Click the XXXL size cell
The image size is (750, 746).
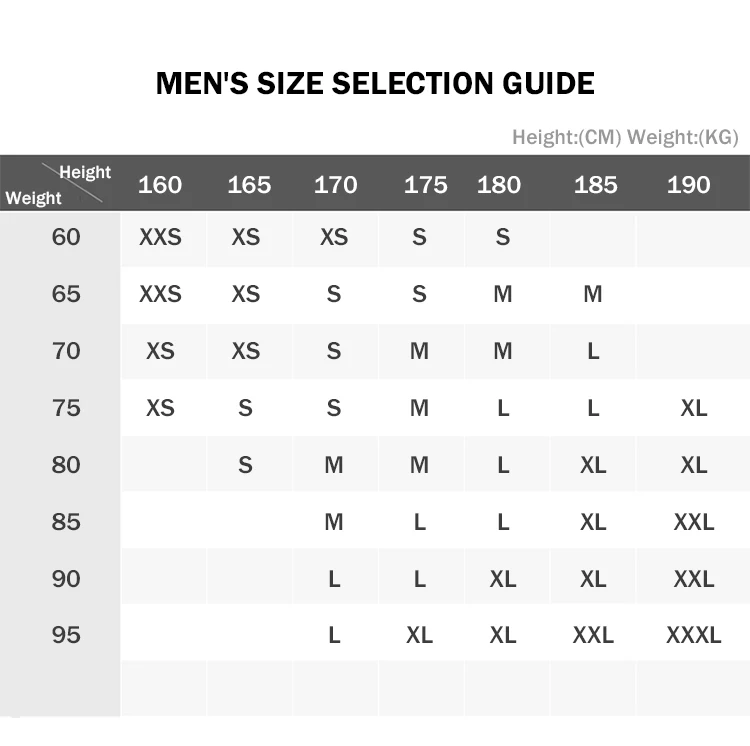coord(693,635)
